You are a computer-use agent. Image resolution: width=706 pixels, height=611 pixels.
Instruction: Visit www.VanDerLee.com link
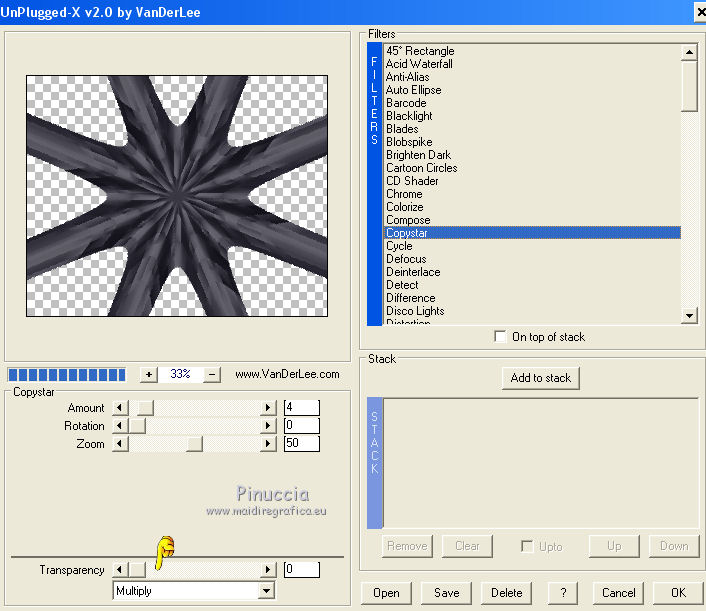click(x=287, y=374)
